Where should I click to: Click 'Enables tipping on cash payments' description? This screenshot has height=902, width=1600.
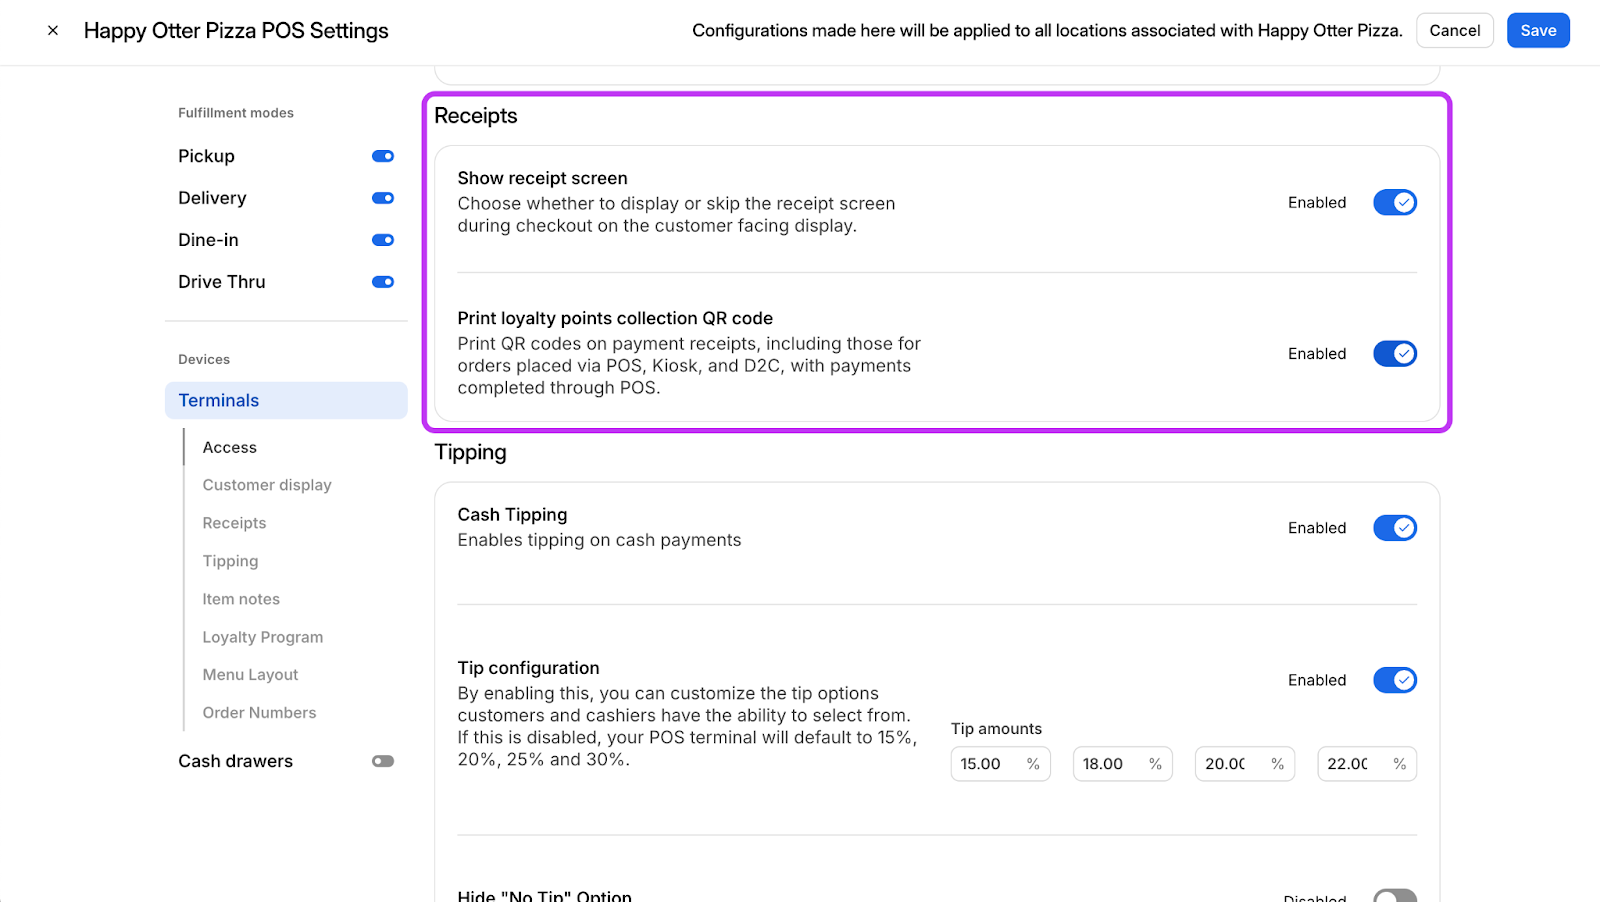coord(599,540)
